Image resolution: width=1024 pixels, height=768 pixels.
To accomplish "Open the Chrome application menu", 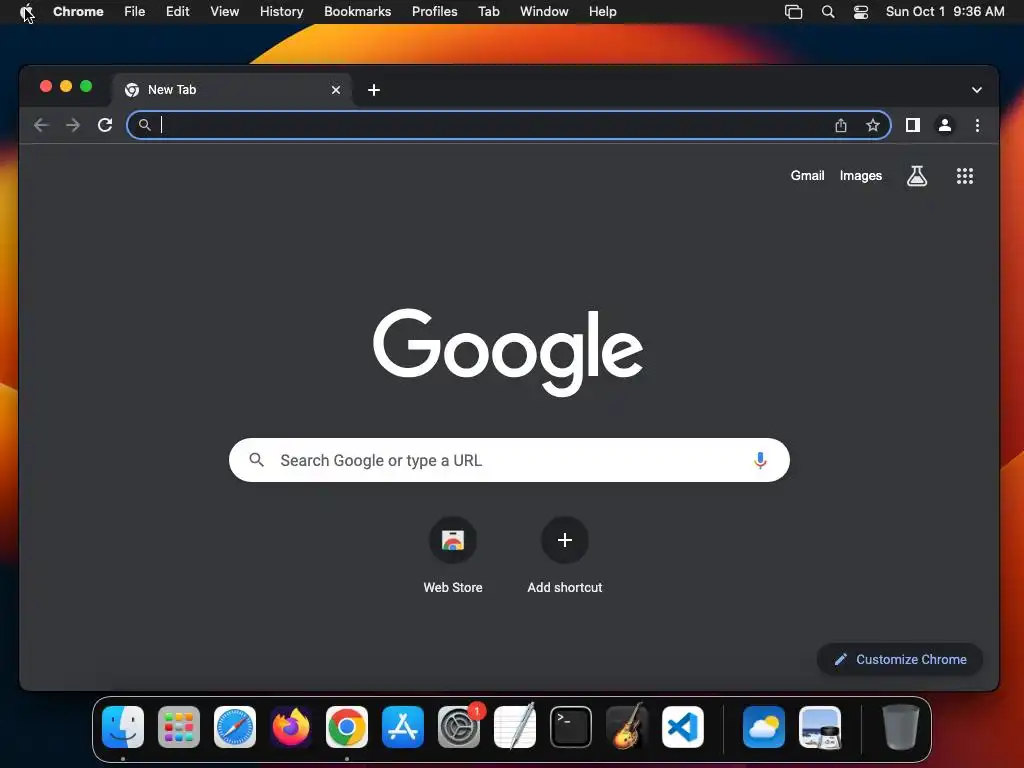I will click(78, 12).
